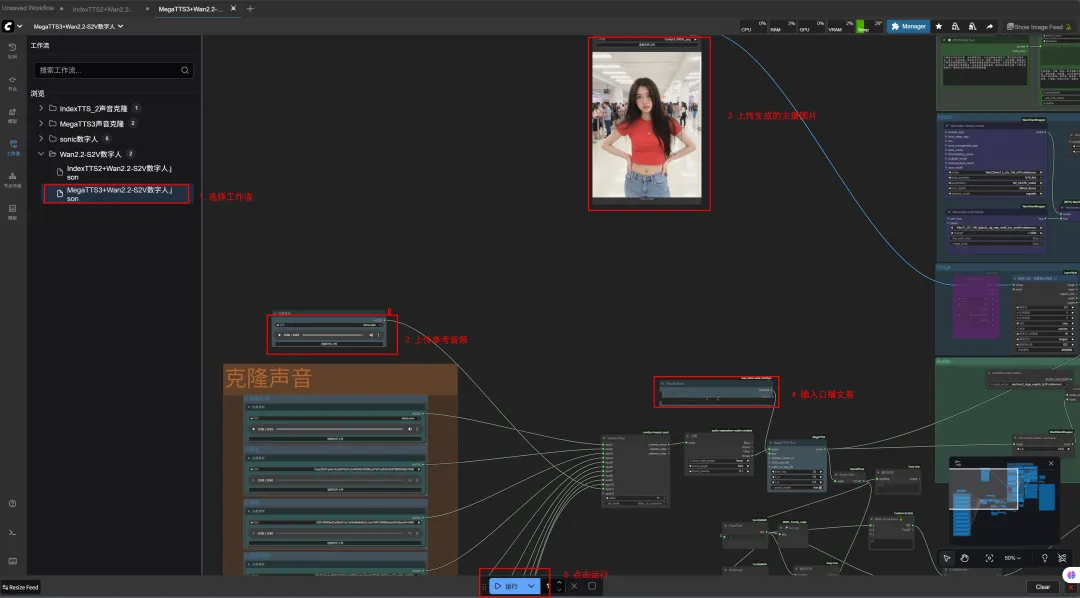This screenshot has width=1080, height=598.
Task: Select the workflows sidebar icon
Action: click(x=12, y=147)
